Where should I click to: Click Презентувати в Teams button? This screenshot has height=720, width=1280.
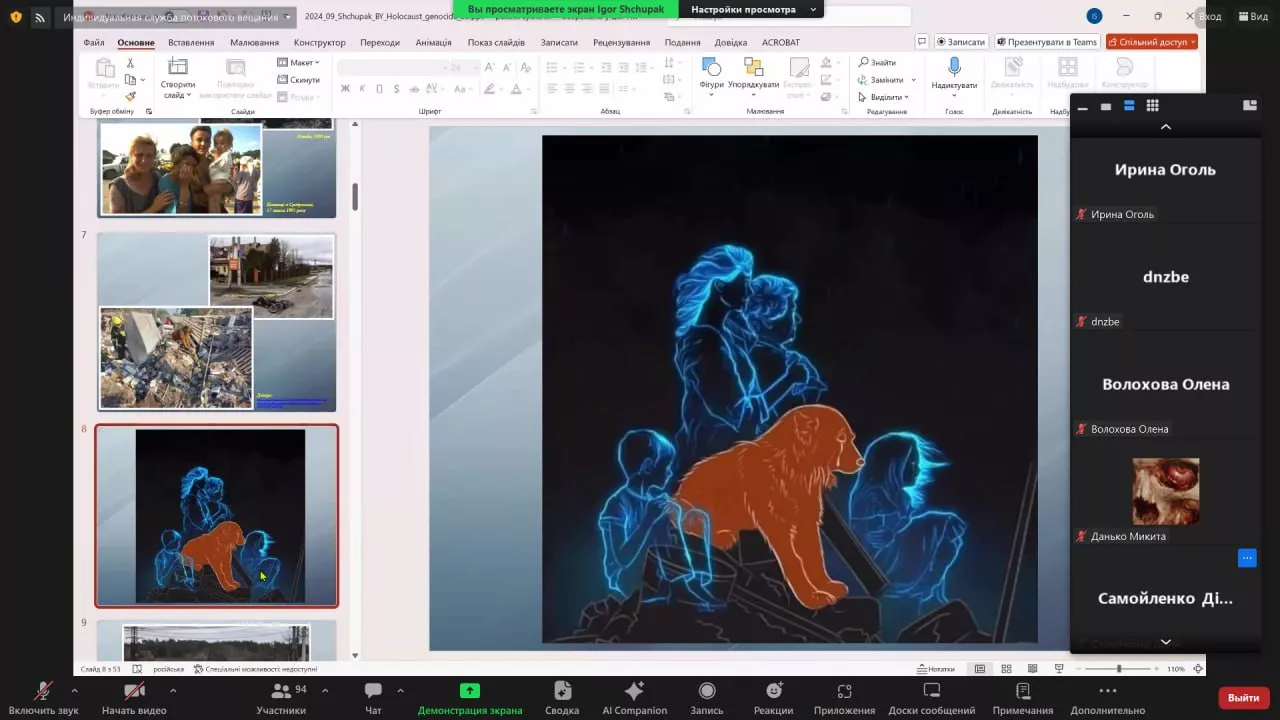pyautogui.click(x=1046, y=42)
